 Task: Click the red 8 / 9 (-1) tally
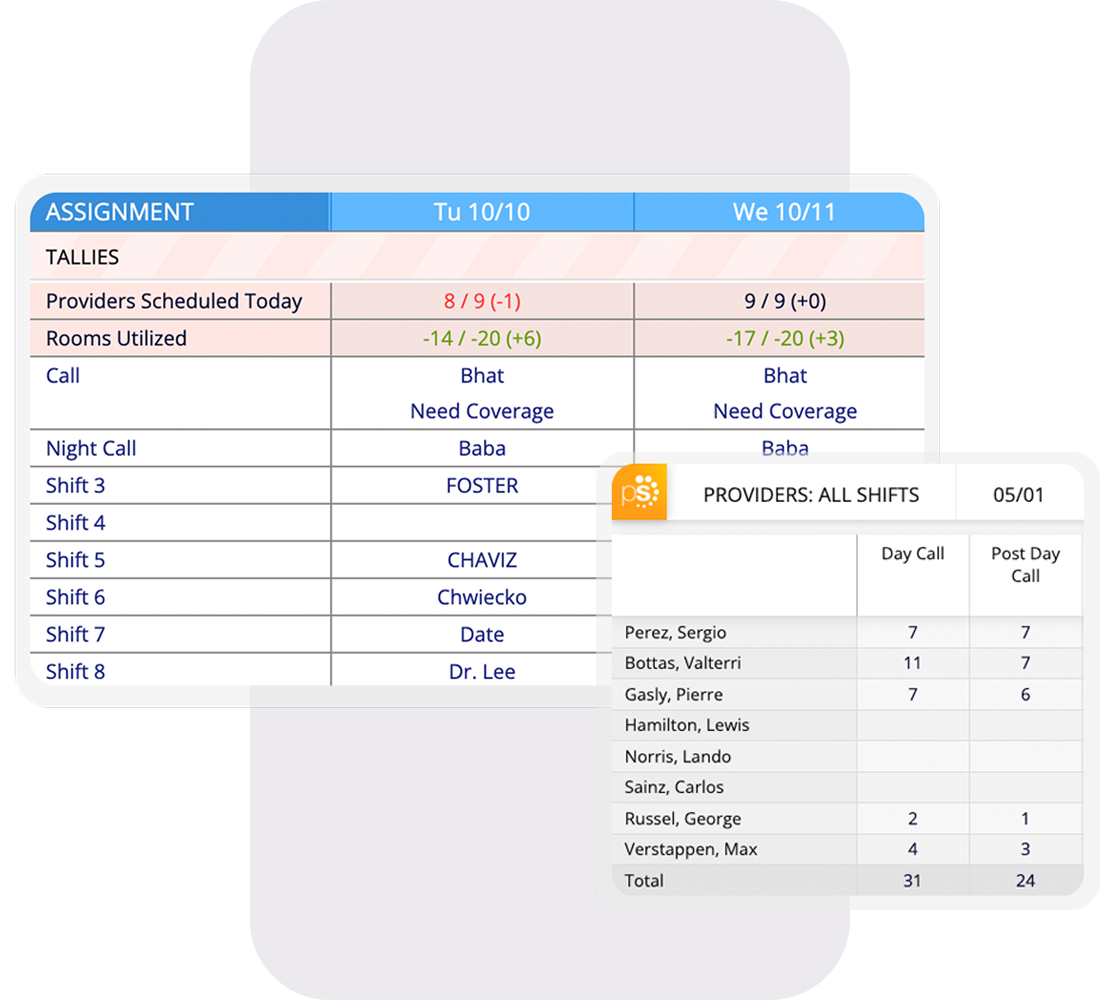(482, 301)
